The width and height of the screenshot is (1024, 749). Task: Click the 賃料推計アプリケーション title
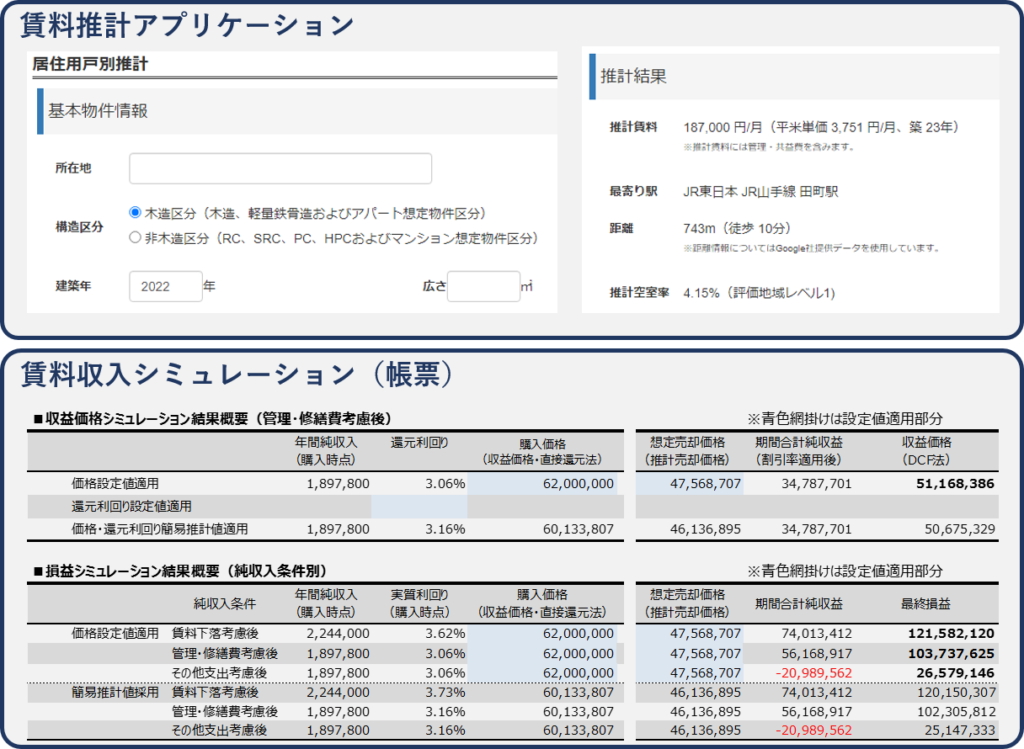point(187,25)
